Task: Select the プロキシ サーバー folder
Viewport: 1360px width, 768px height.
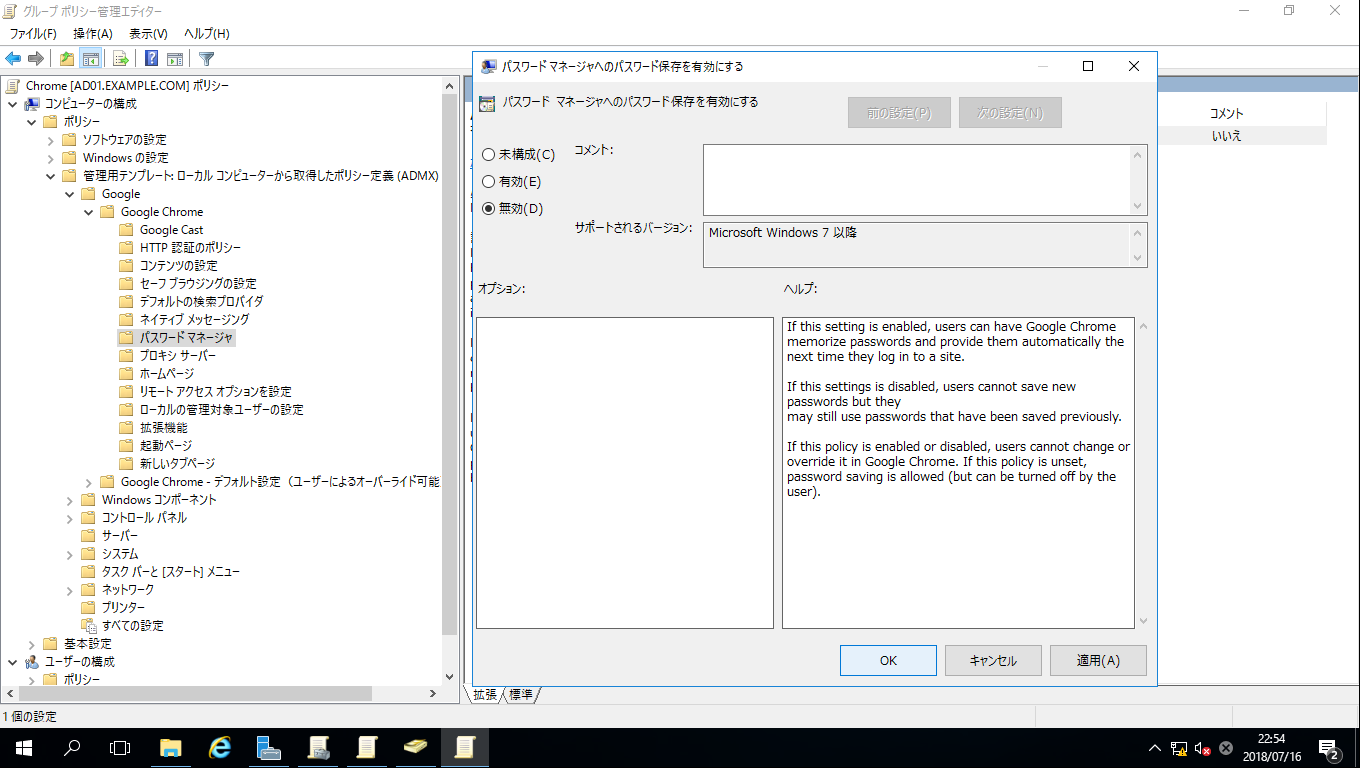Action: click(x=166, y=356)
